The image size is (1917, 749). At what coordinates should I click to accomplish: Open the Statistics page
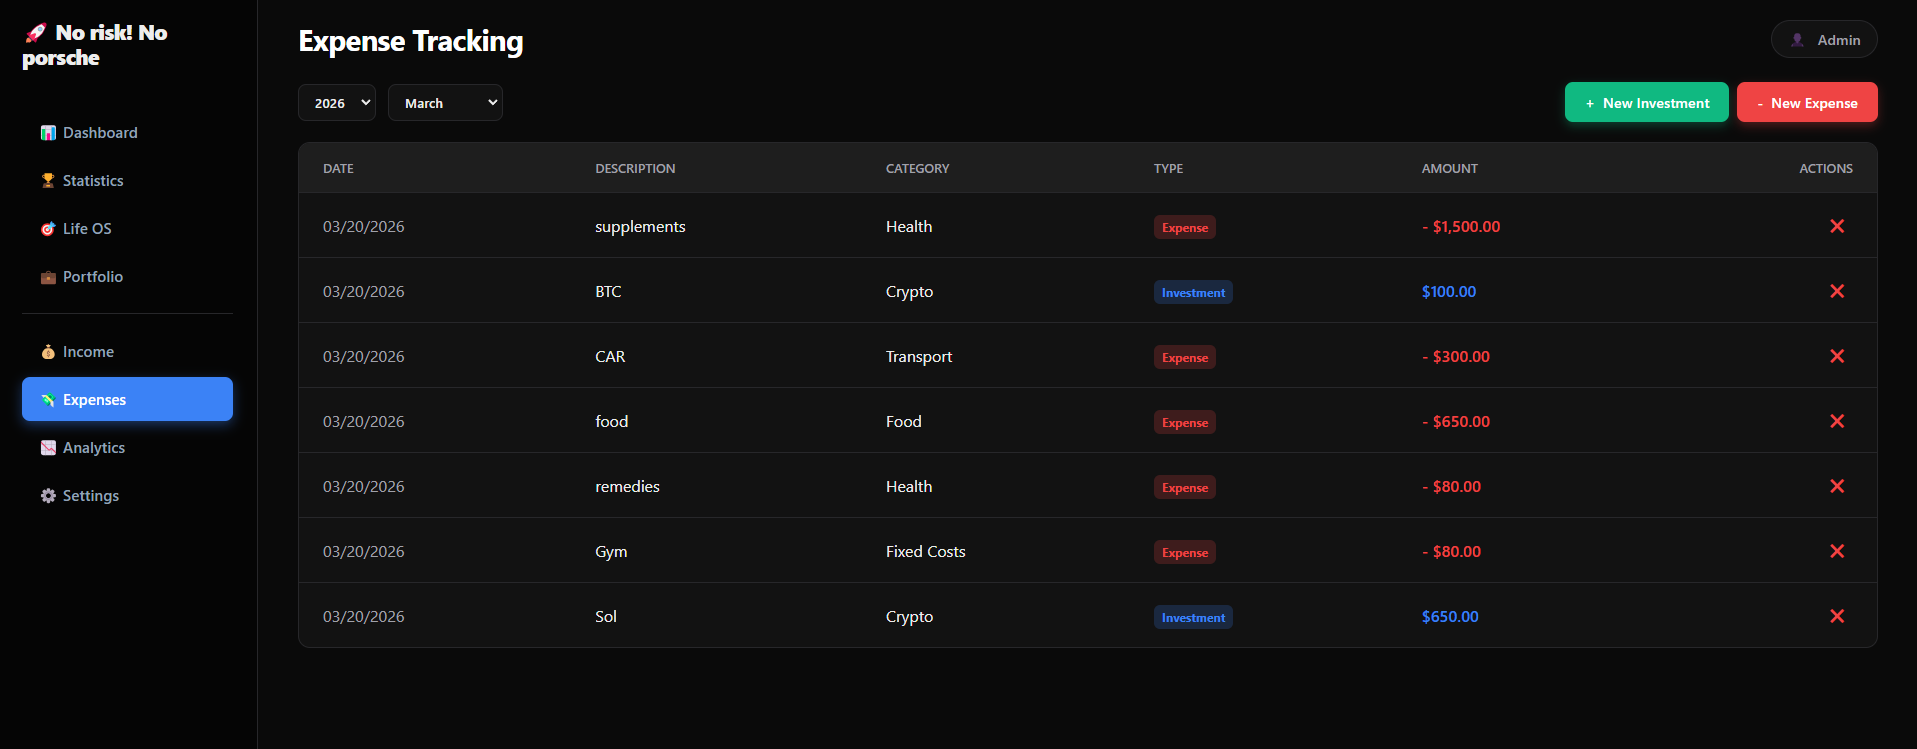coord(92,181)
